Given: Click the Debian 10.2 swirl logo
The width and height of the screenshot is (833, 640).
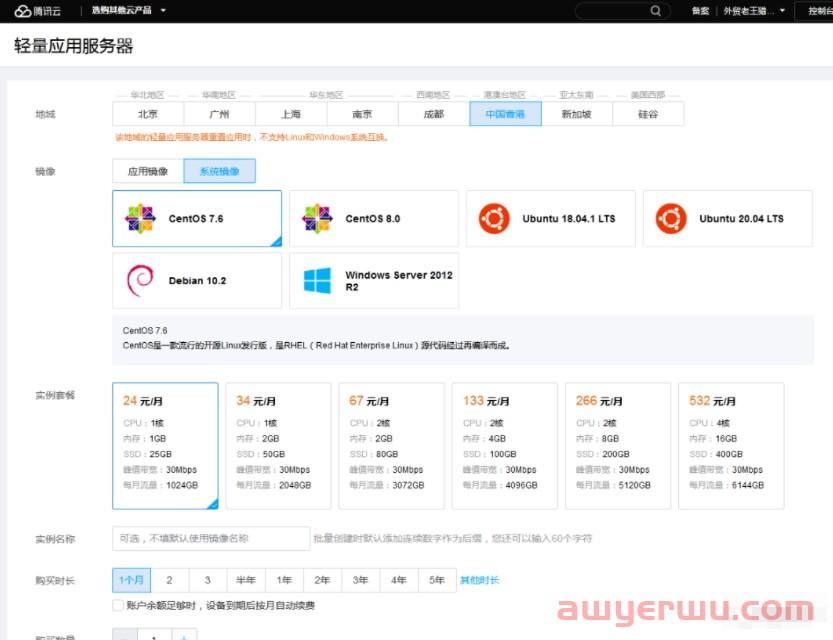Looking at the screenshot, I should click(x=140, y=280).
